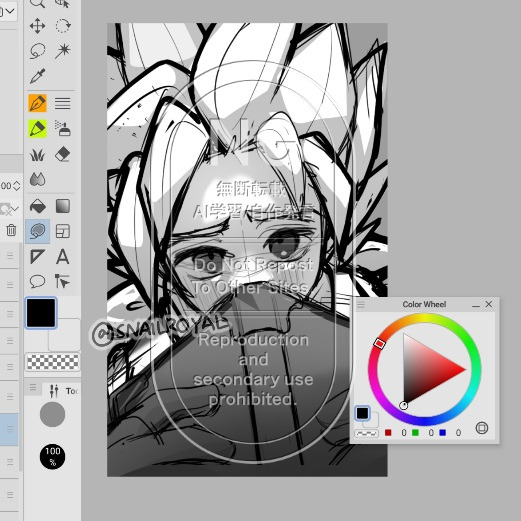
Task: Select the highlighted lasso fill tool
Action: point(38,231)
